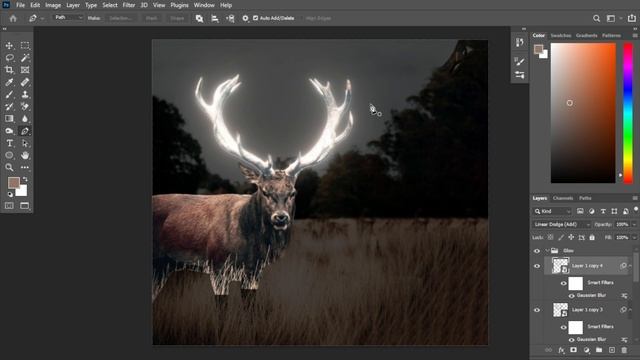Open the search icon at top right
This screenshot has width=640, height=360.
pyautogui.click(x=596, y=18)
